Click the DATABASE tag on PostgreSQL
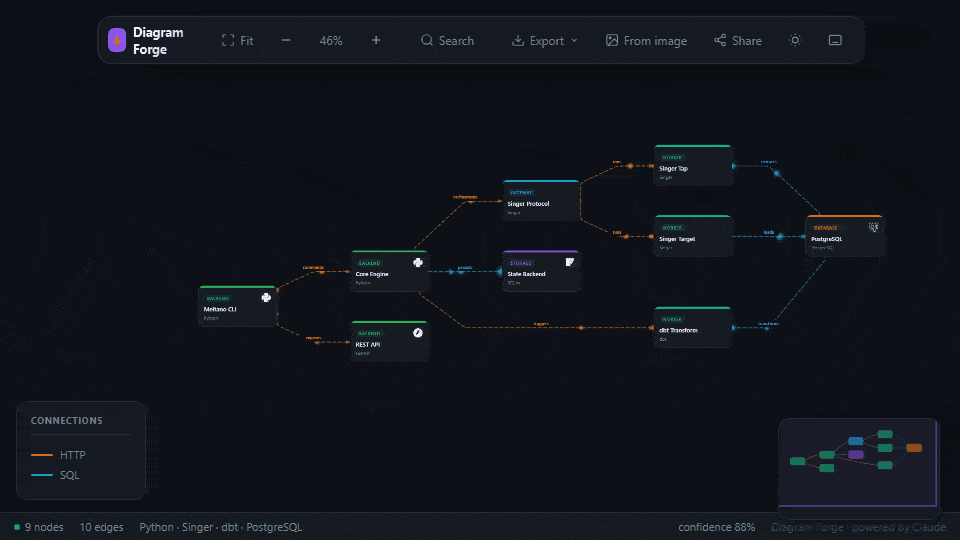 [825, 228]
